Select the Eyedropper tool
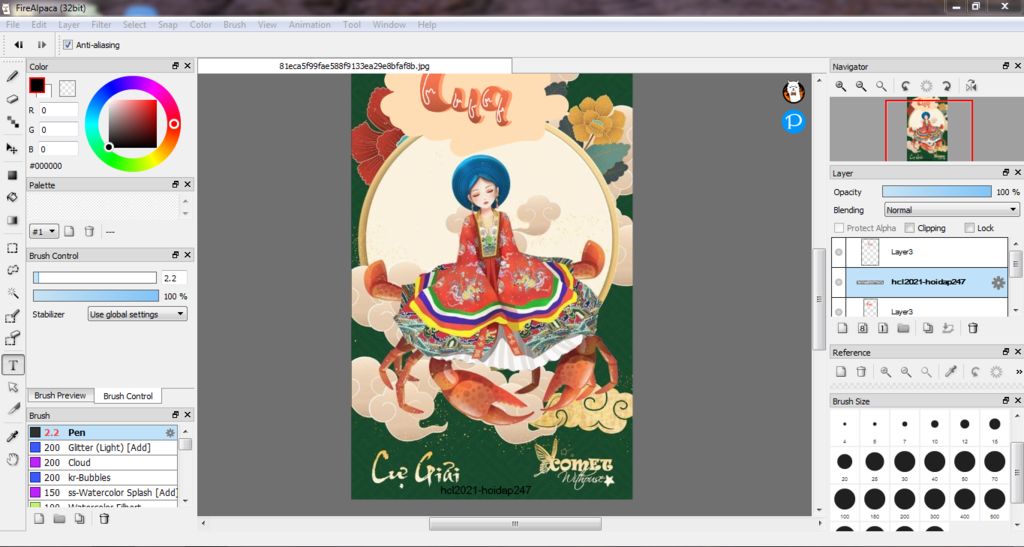This screenshot has width=1024, height=547. tap(12, 436)
